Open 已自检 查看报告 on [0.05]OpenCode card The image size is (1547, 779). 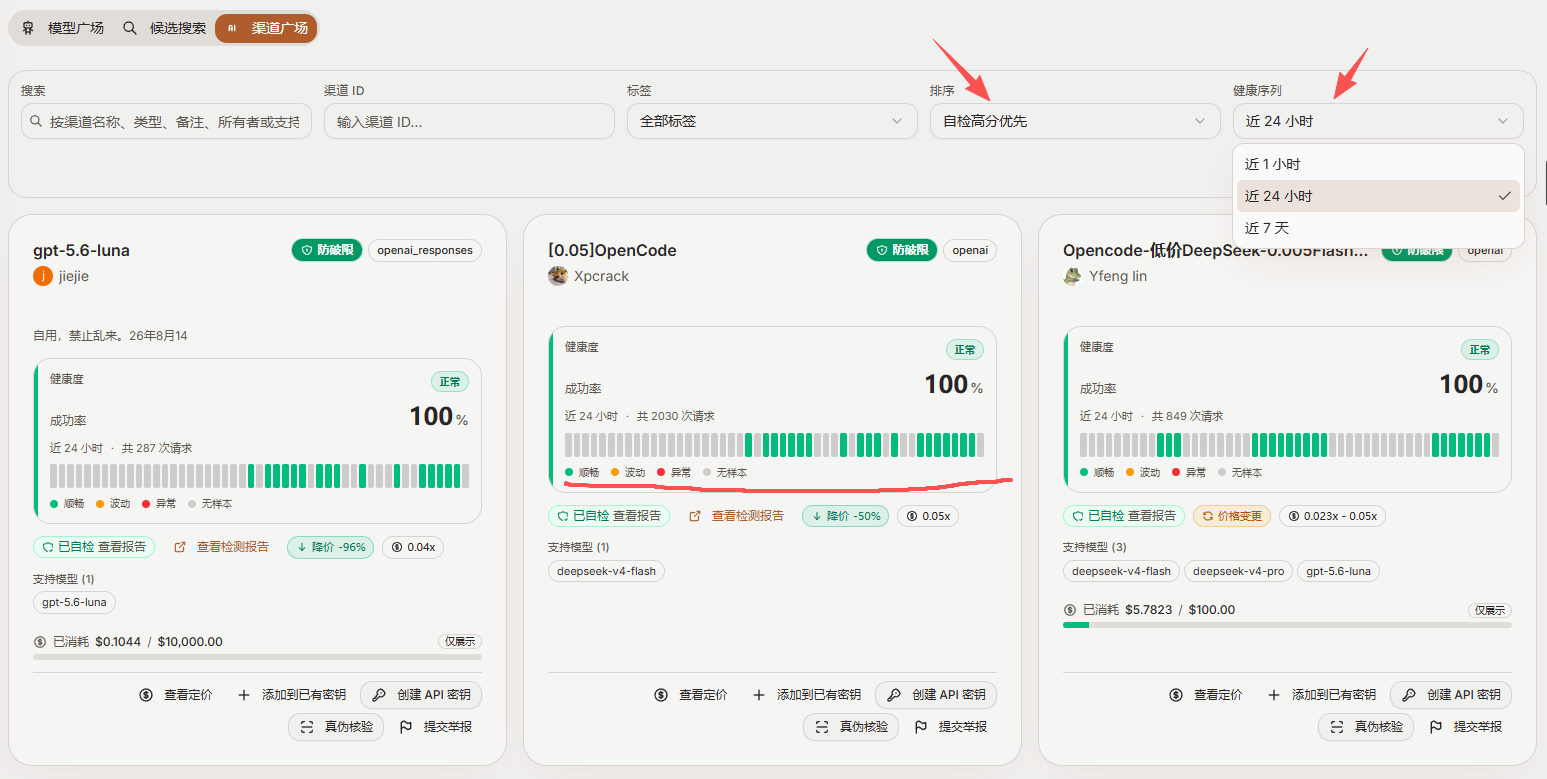tap(609, 516)
